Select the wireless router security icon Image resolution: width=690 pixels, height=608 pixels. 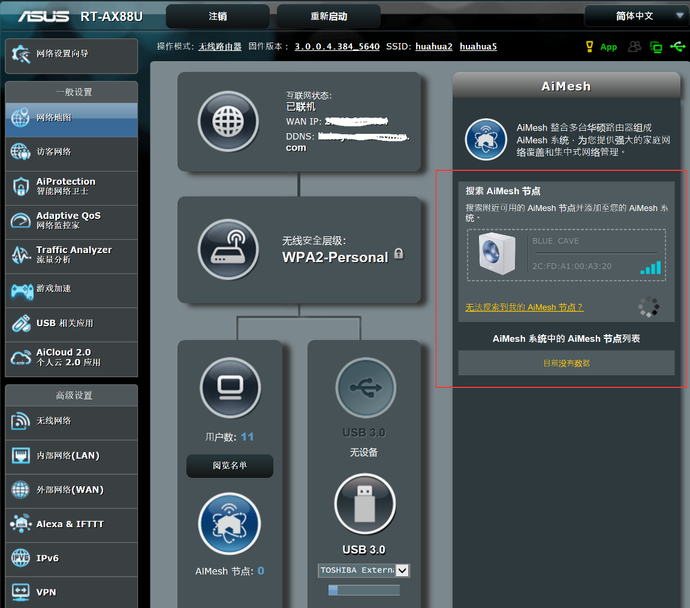click(228, 249)
